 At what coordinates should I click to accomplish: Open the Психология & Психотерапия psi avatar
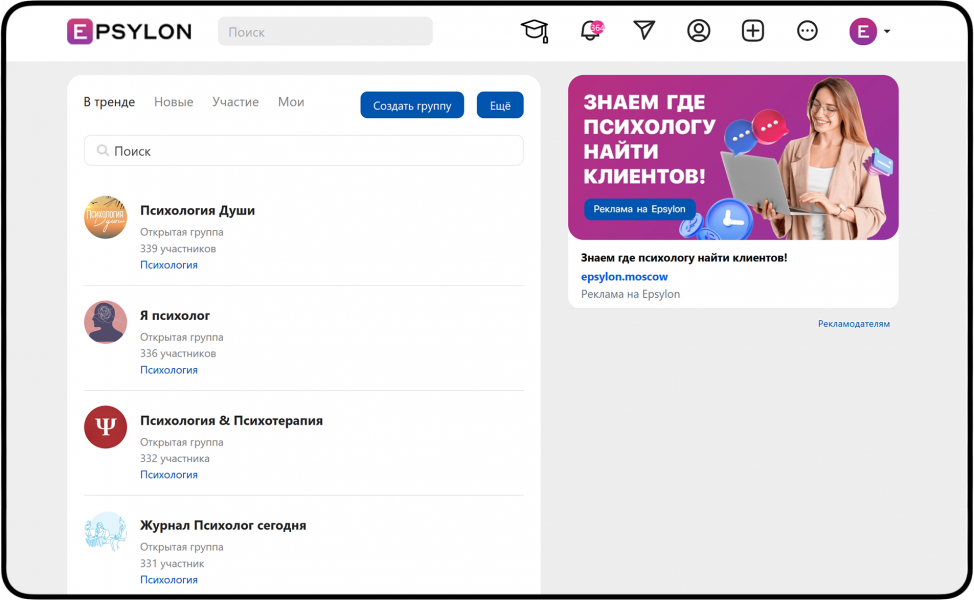click(x=106, y=427)
